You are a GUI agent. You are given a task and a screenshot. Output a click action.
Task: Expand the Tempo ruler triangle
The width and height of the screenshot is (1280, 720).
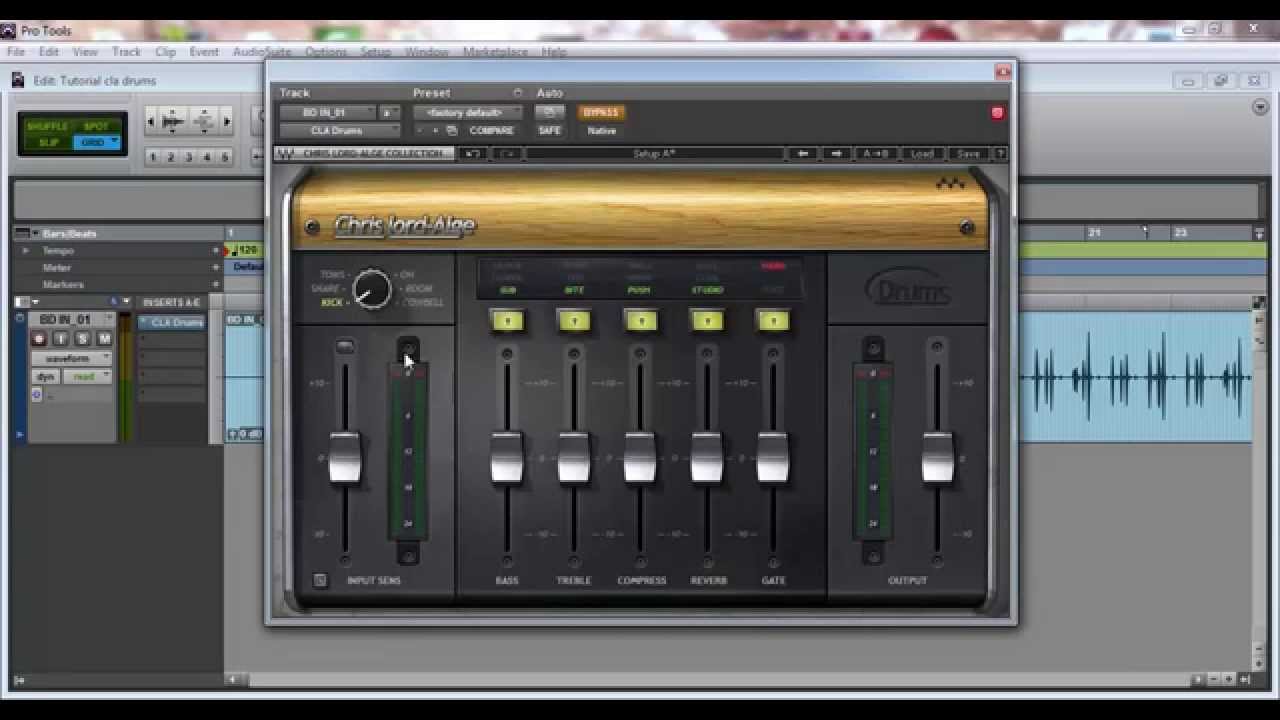click(26, 250)
